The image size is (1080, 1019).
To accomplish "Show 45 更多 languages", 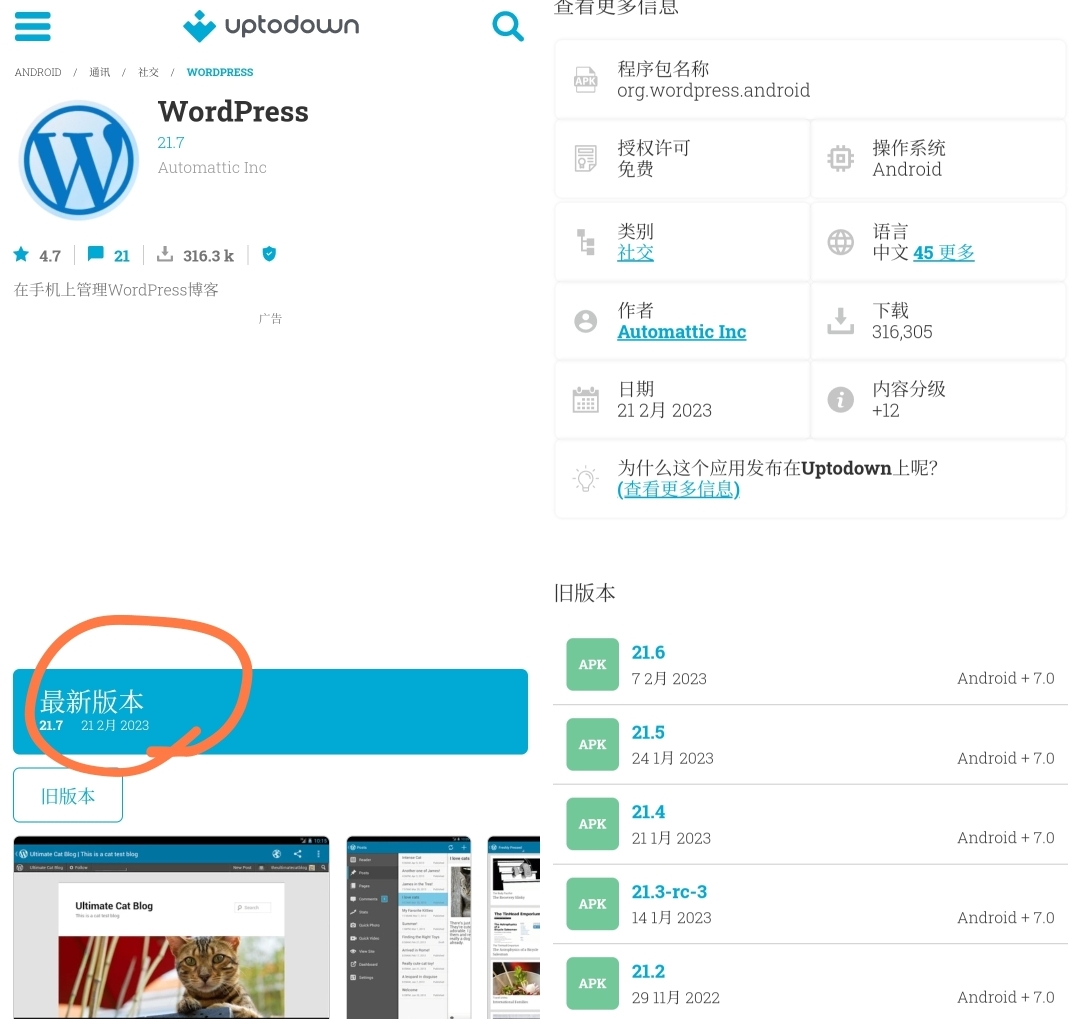I will coord(944,253).
